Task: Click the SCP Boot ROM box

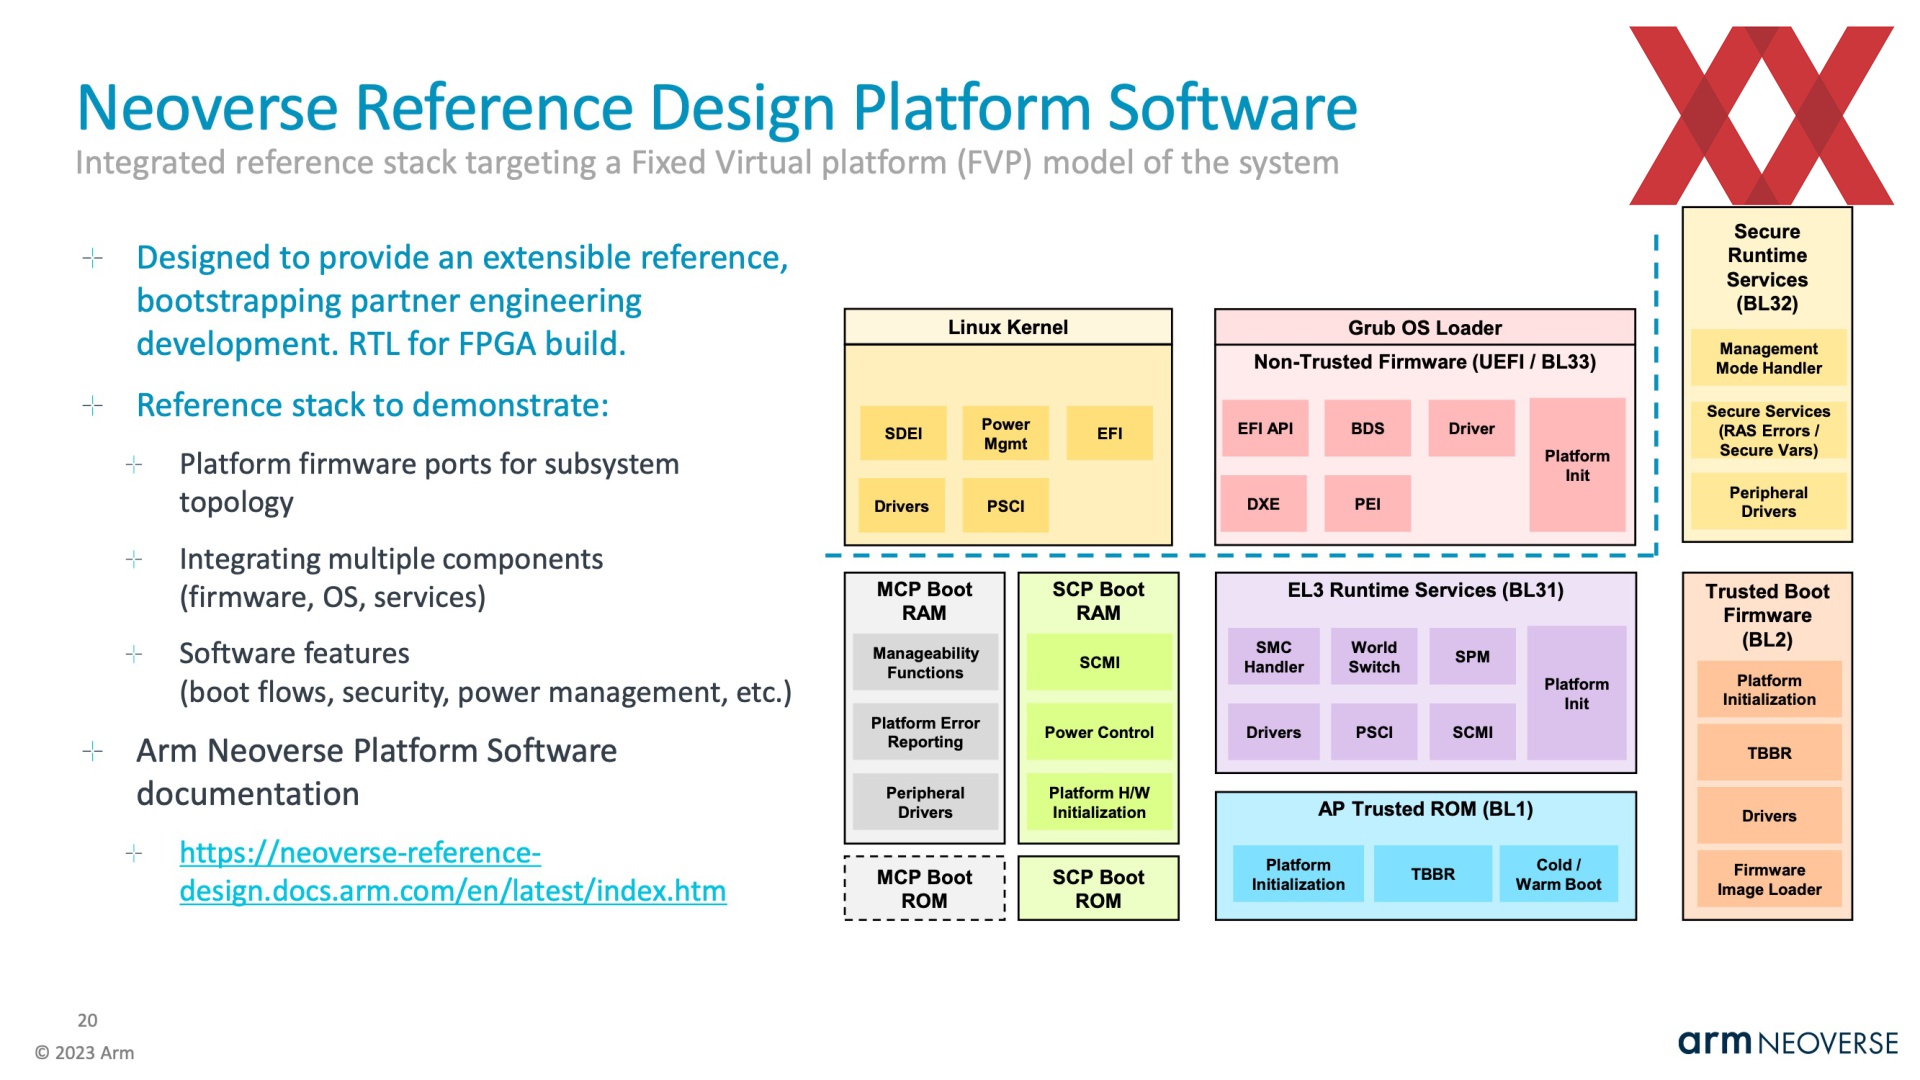Action: [1098, 888]
